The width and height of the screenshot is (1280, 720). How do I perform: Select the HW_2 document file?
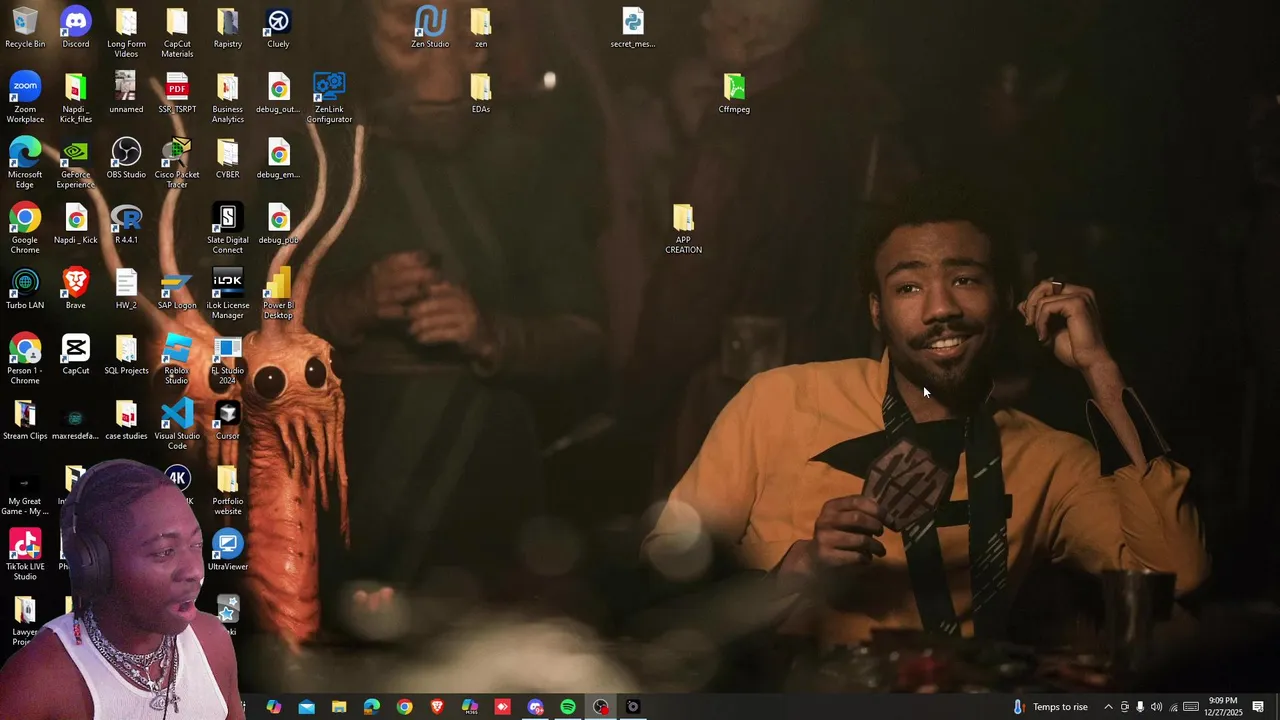pyautogui.click(x=126, y=289)
